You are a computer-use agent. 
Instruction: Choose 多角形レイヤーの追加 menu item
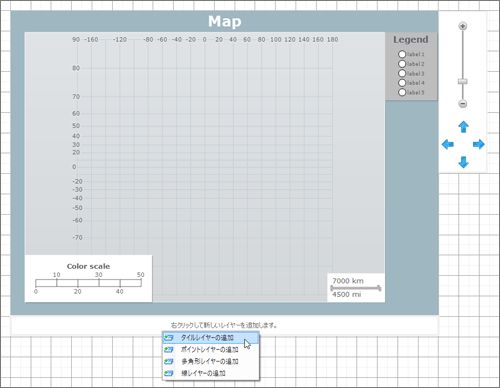(211, 361)
